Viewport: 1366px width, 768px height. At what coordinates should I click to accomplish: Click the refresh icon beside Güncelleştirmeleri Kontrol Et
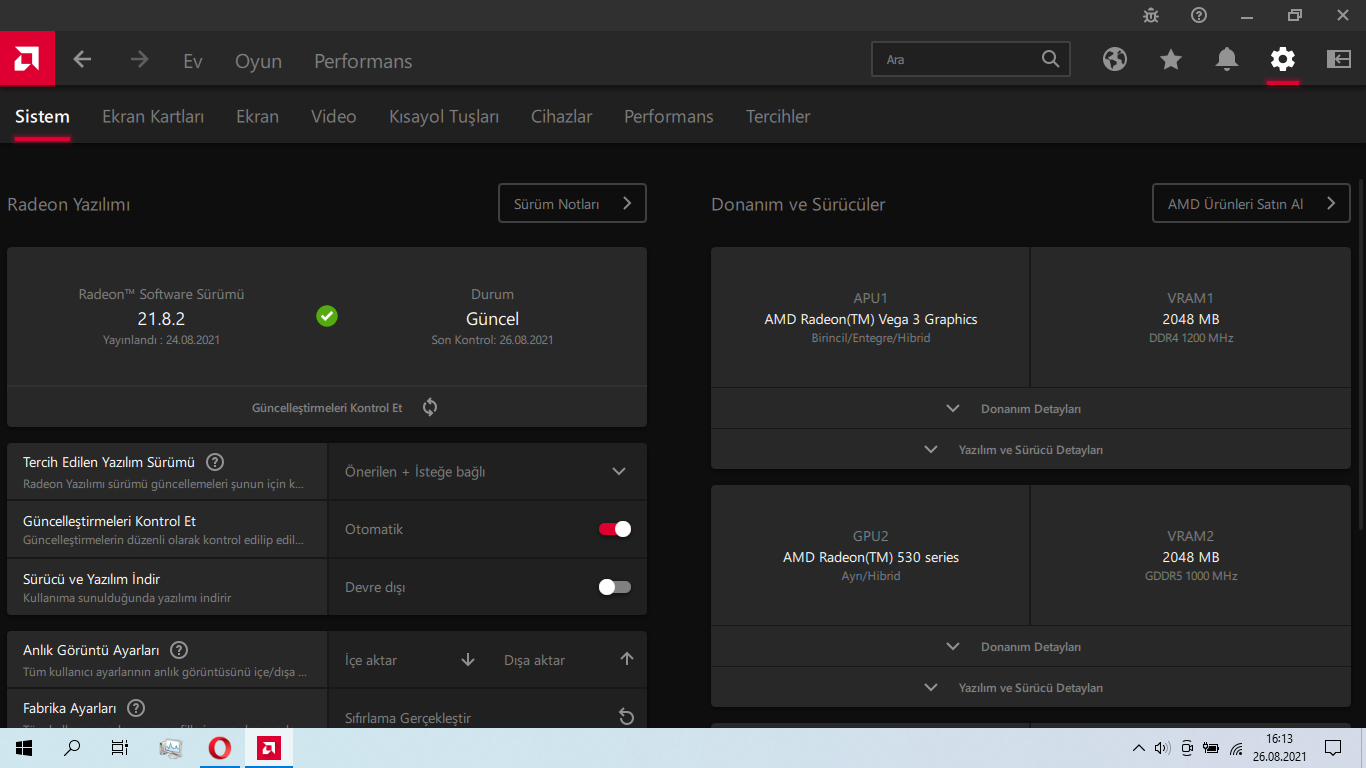pyautogui.click(x=430, y=407)
